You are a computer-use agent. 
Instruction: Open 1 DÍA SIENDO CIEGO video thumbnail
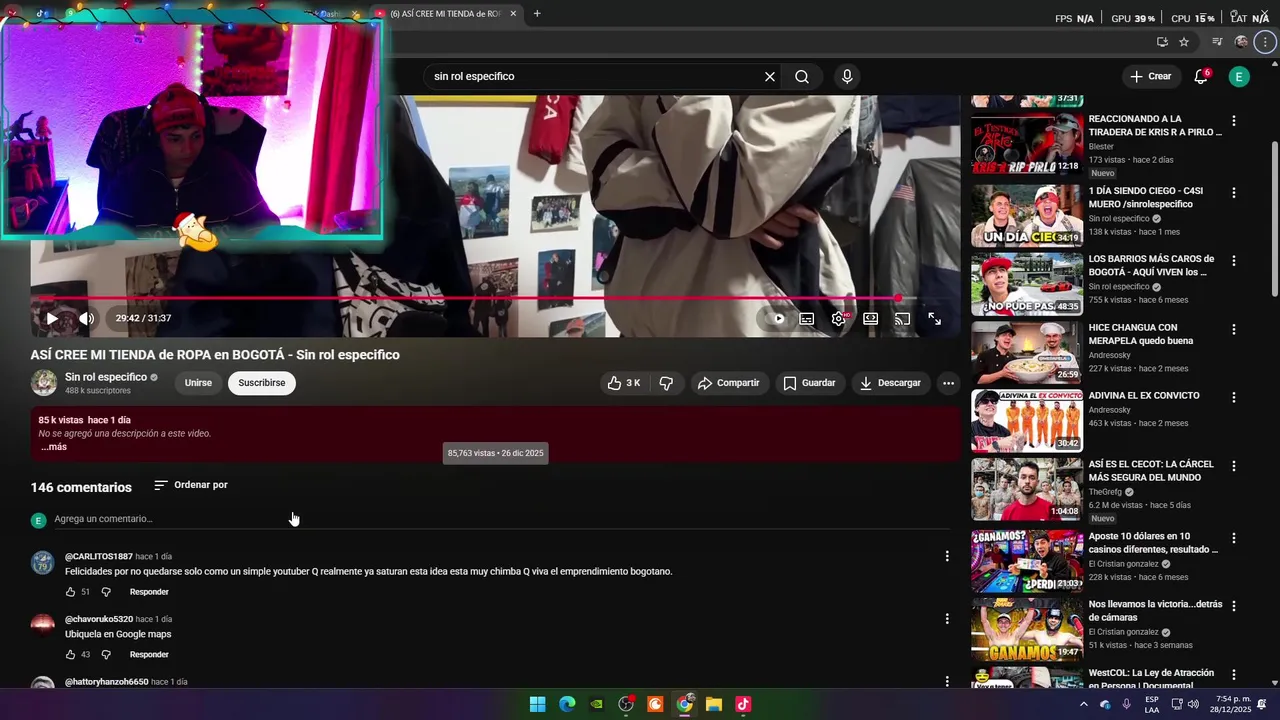point(1027,215)
